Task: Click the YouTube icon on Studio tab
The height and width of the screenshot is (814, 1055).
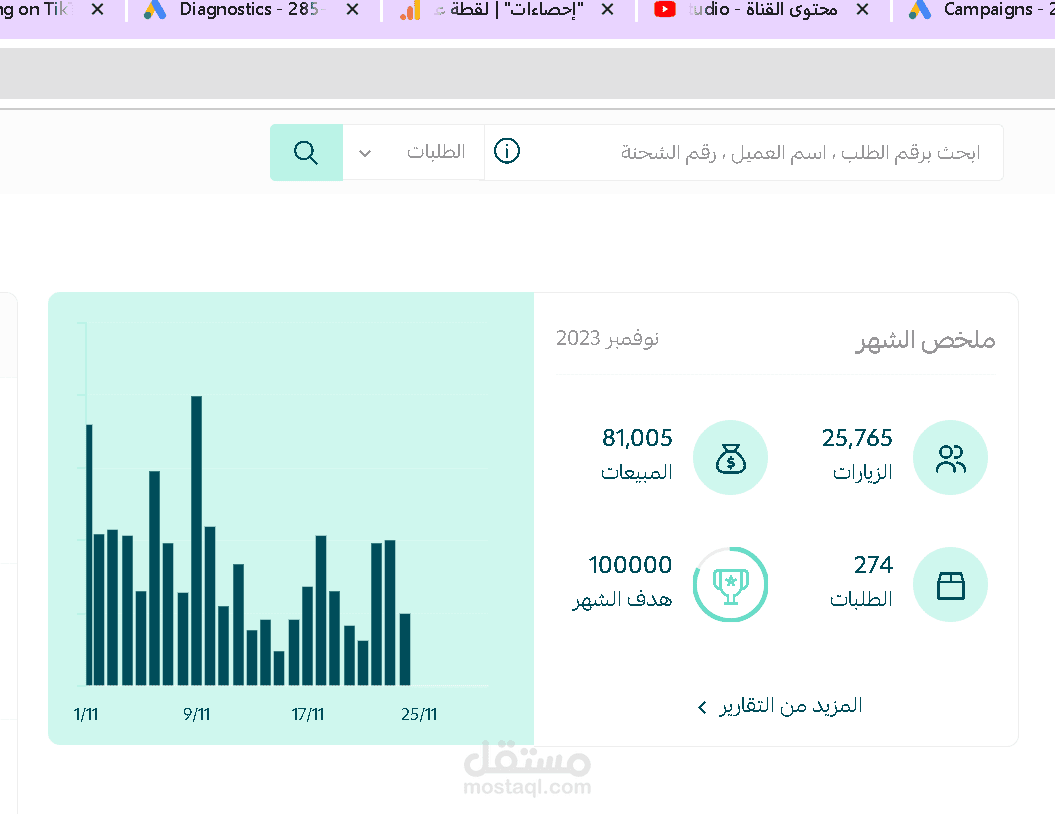Action: pyautogui.click(x=665, y=9)
